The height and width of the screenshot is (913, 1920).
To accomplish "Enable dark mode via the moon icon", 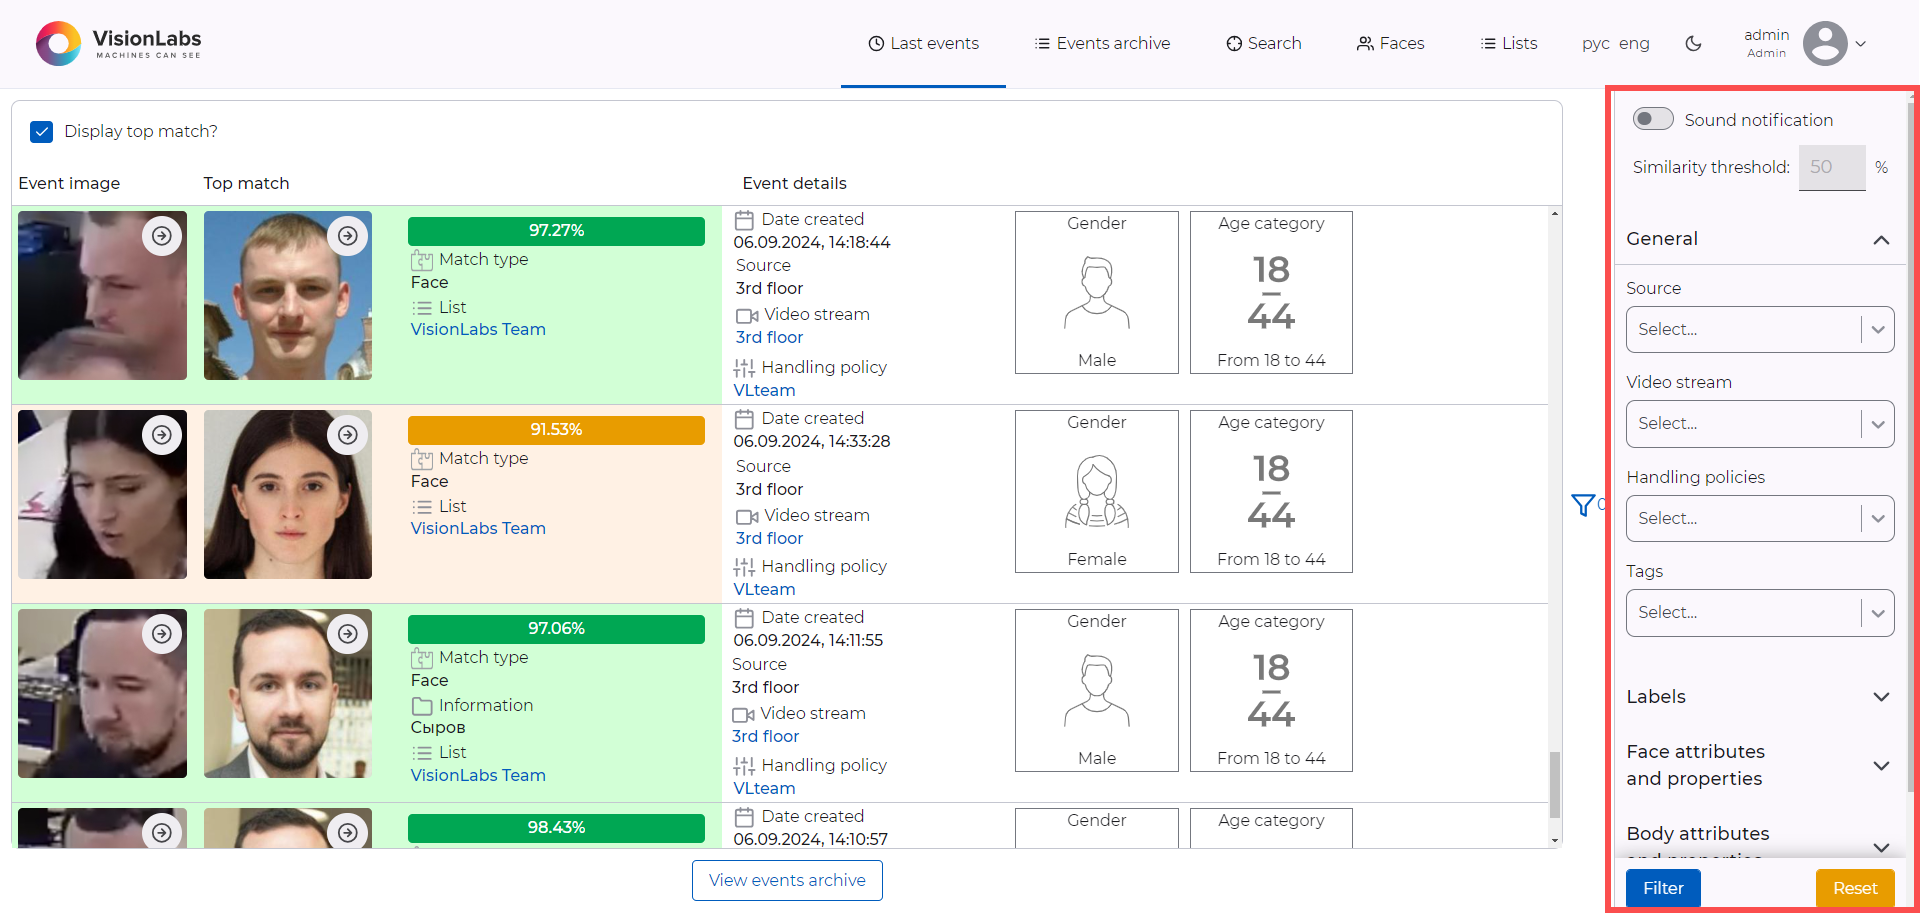I will [1693, 43].
